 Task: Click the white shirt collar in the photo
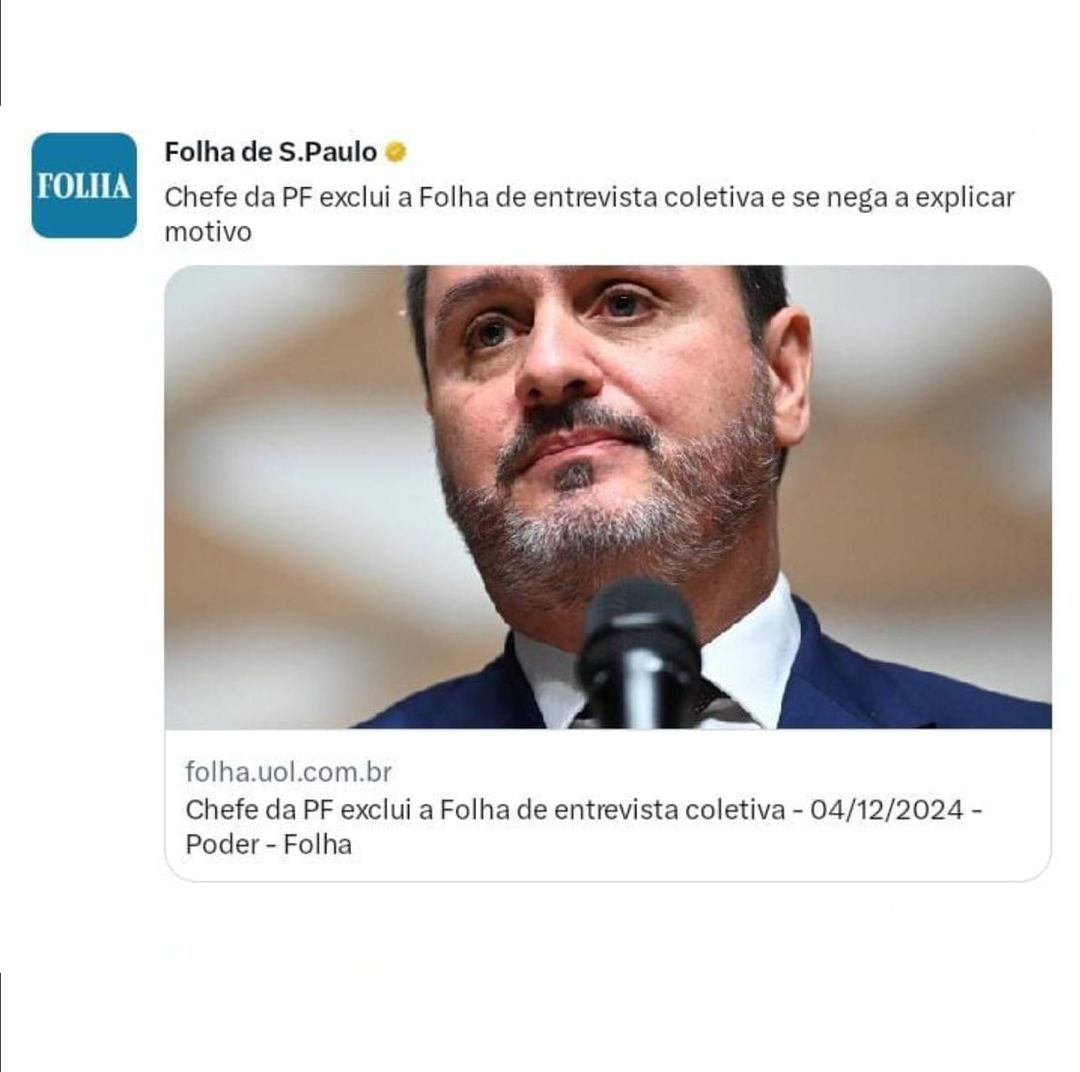point(751,654)
